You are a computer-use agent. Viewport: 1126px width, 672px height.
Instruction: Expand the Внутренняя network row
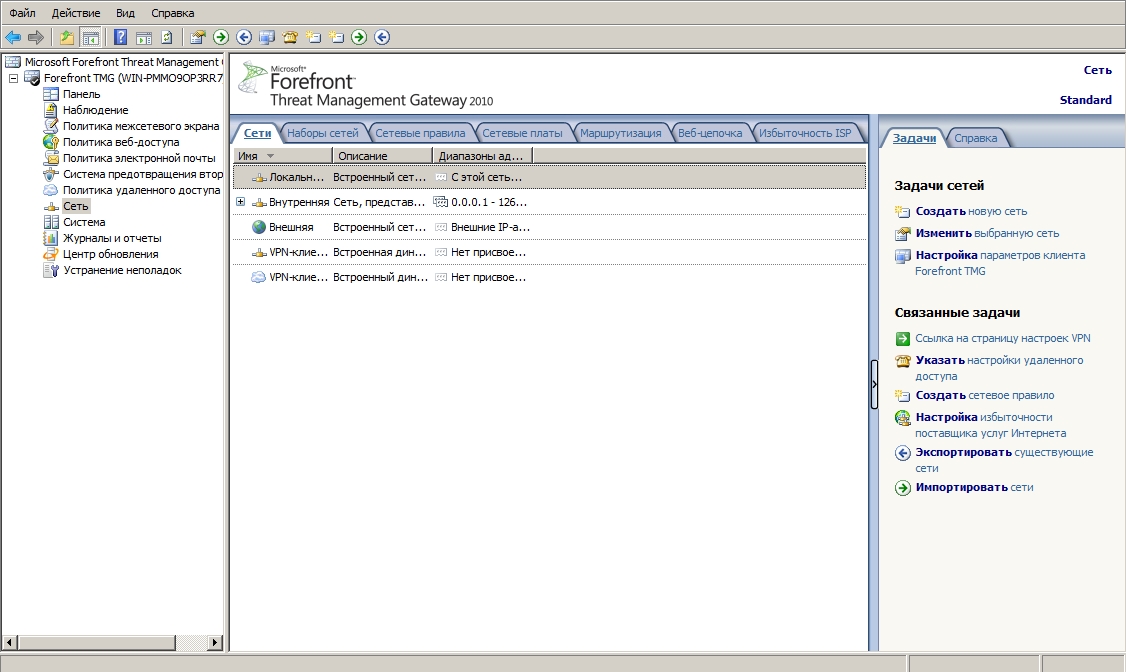coord(240,202)
